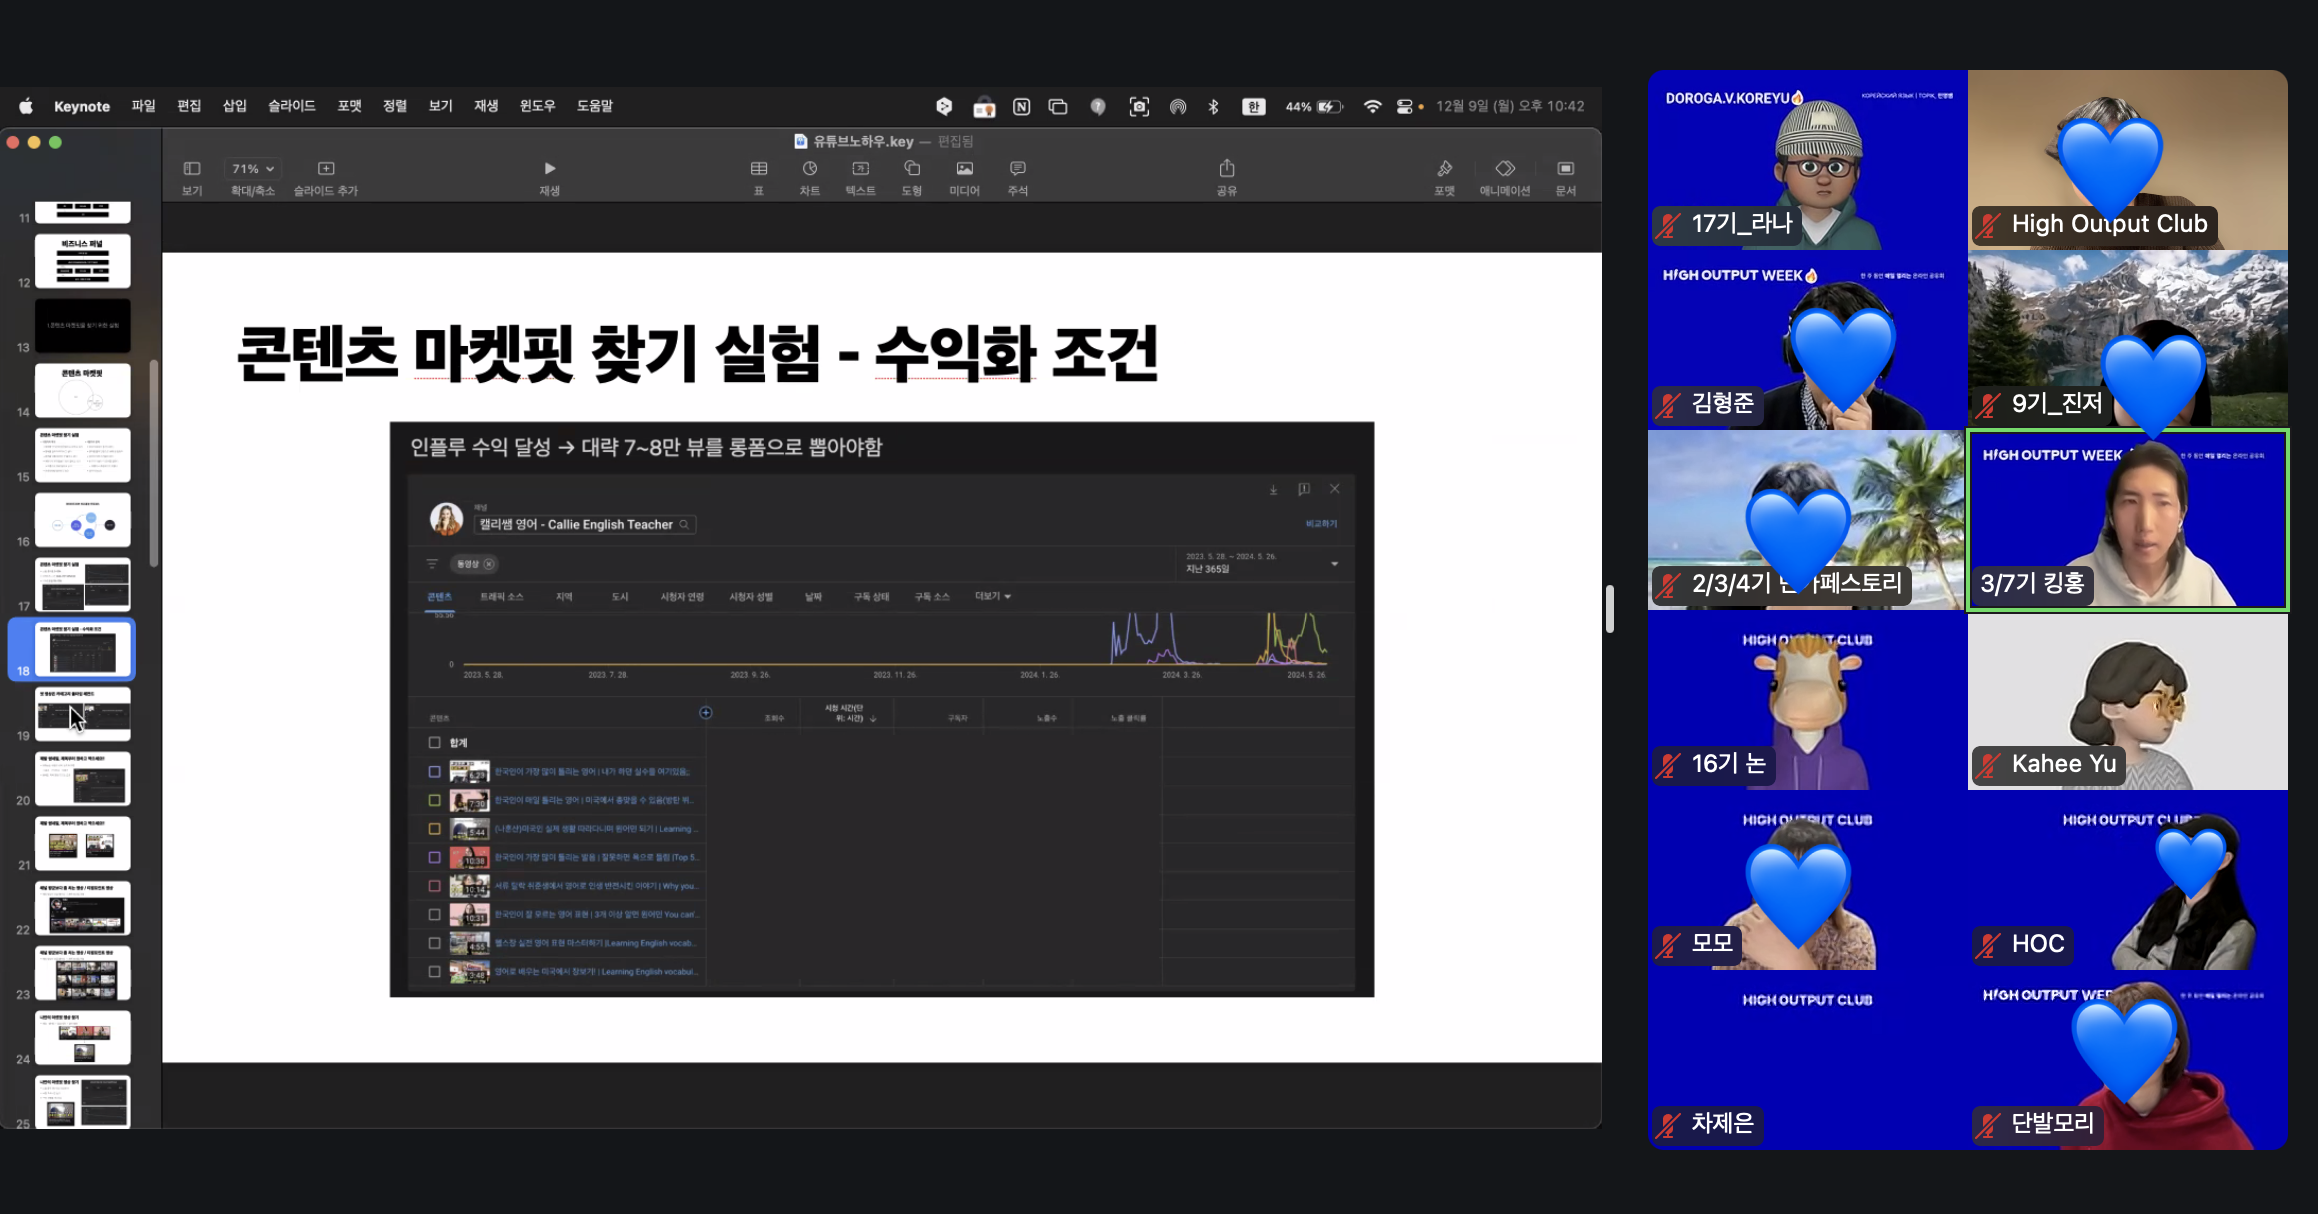Click the hexagon share menu bar icon
Screen dimensions: 2318x1214
pyautogui.click(x=944, y=106)
